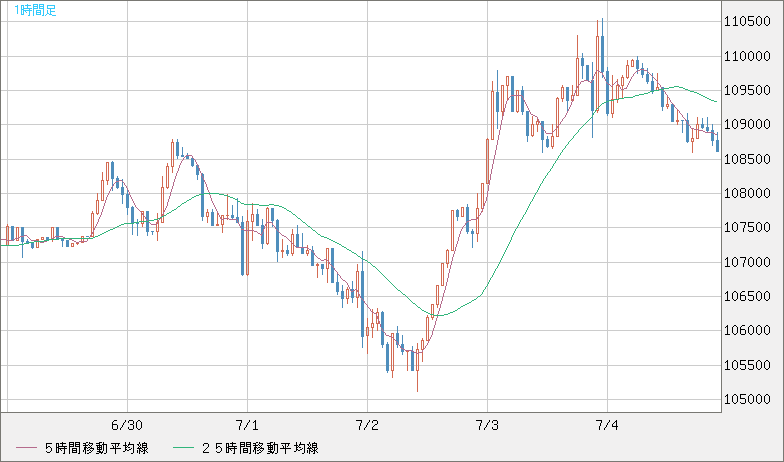The width and height of the screenshot is (784, 462).
Task: Click the 1時間足 chart title label
Action: click(x=35, y=10)
